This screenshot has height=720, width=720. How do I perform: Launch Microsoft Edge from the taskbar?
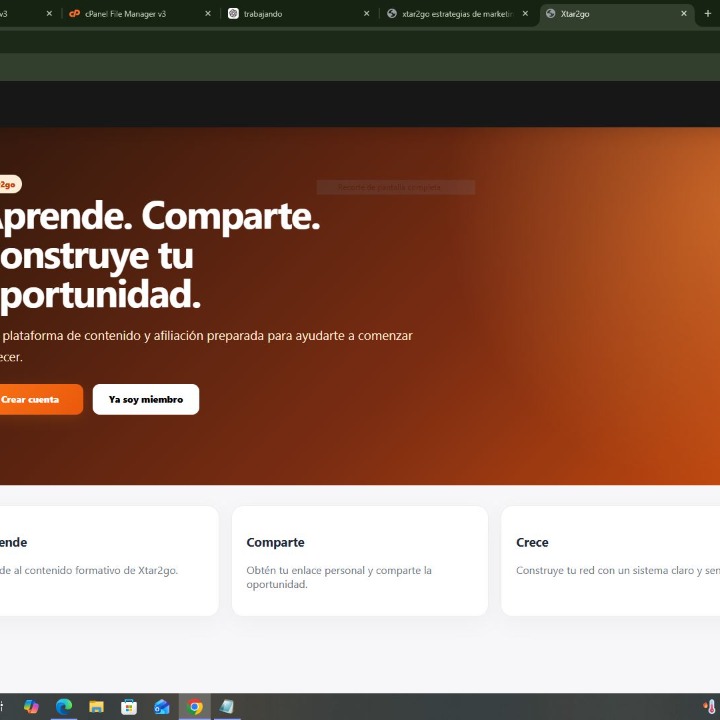(64, 706)
